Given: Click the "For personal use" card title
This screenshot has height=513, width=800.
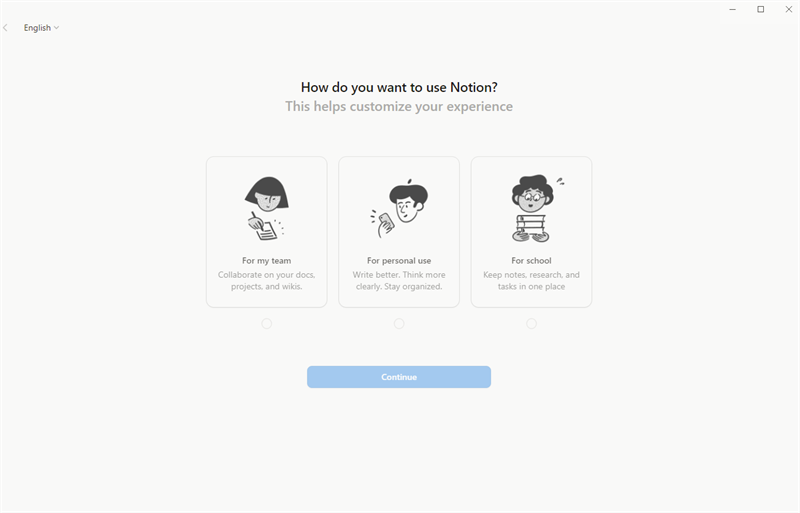Looking at the screenshot, I should coord(399,261).
